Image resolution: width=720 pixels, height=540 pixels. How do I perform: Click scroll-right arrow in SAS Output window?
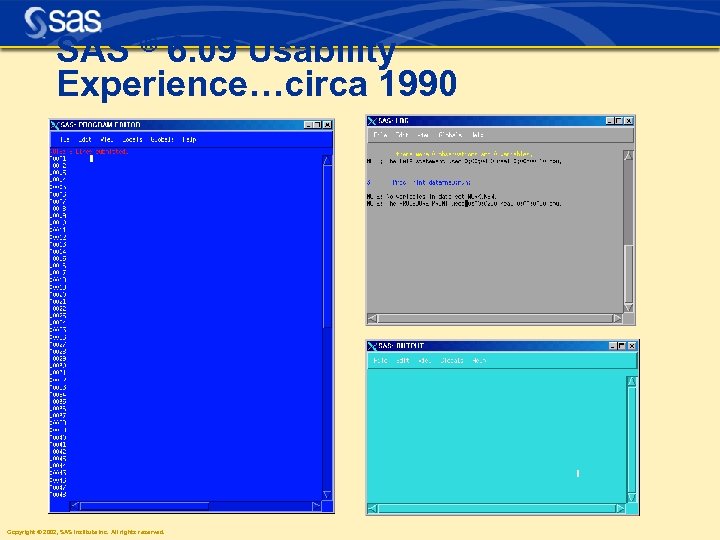(620, 508)
